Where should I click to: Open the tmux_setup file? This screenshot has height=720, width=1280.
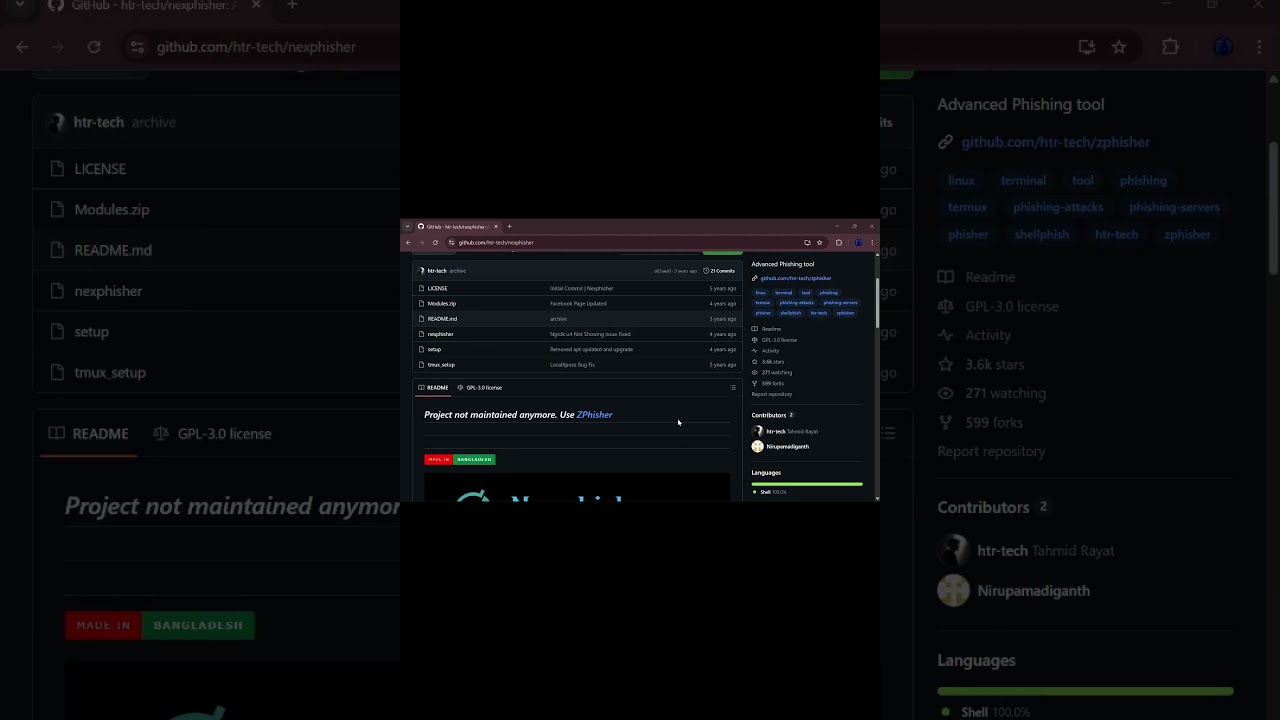[441, 365]
